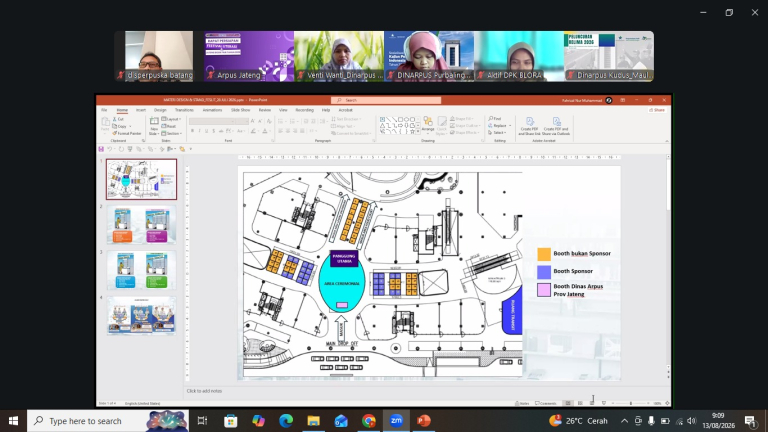Click the Find magnifier command
Screen dimensions: 768x432
tap(495, 119)
